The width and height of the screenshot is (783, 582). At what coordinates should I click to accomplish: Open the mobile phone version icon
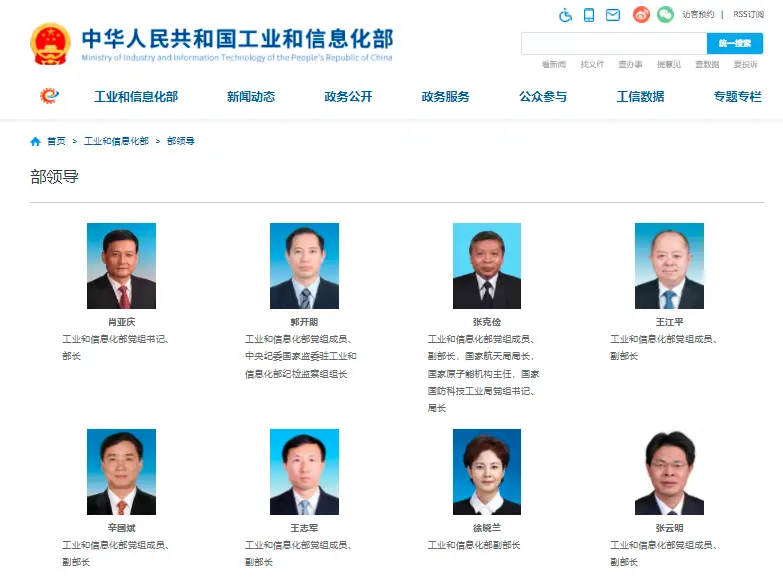589,15
